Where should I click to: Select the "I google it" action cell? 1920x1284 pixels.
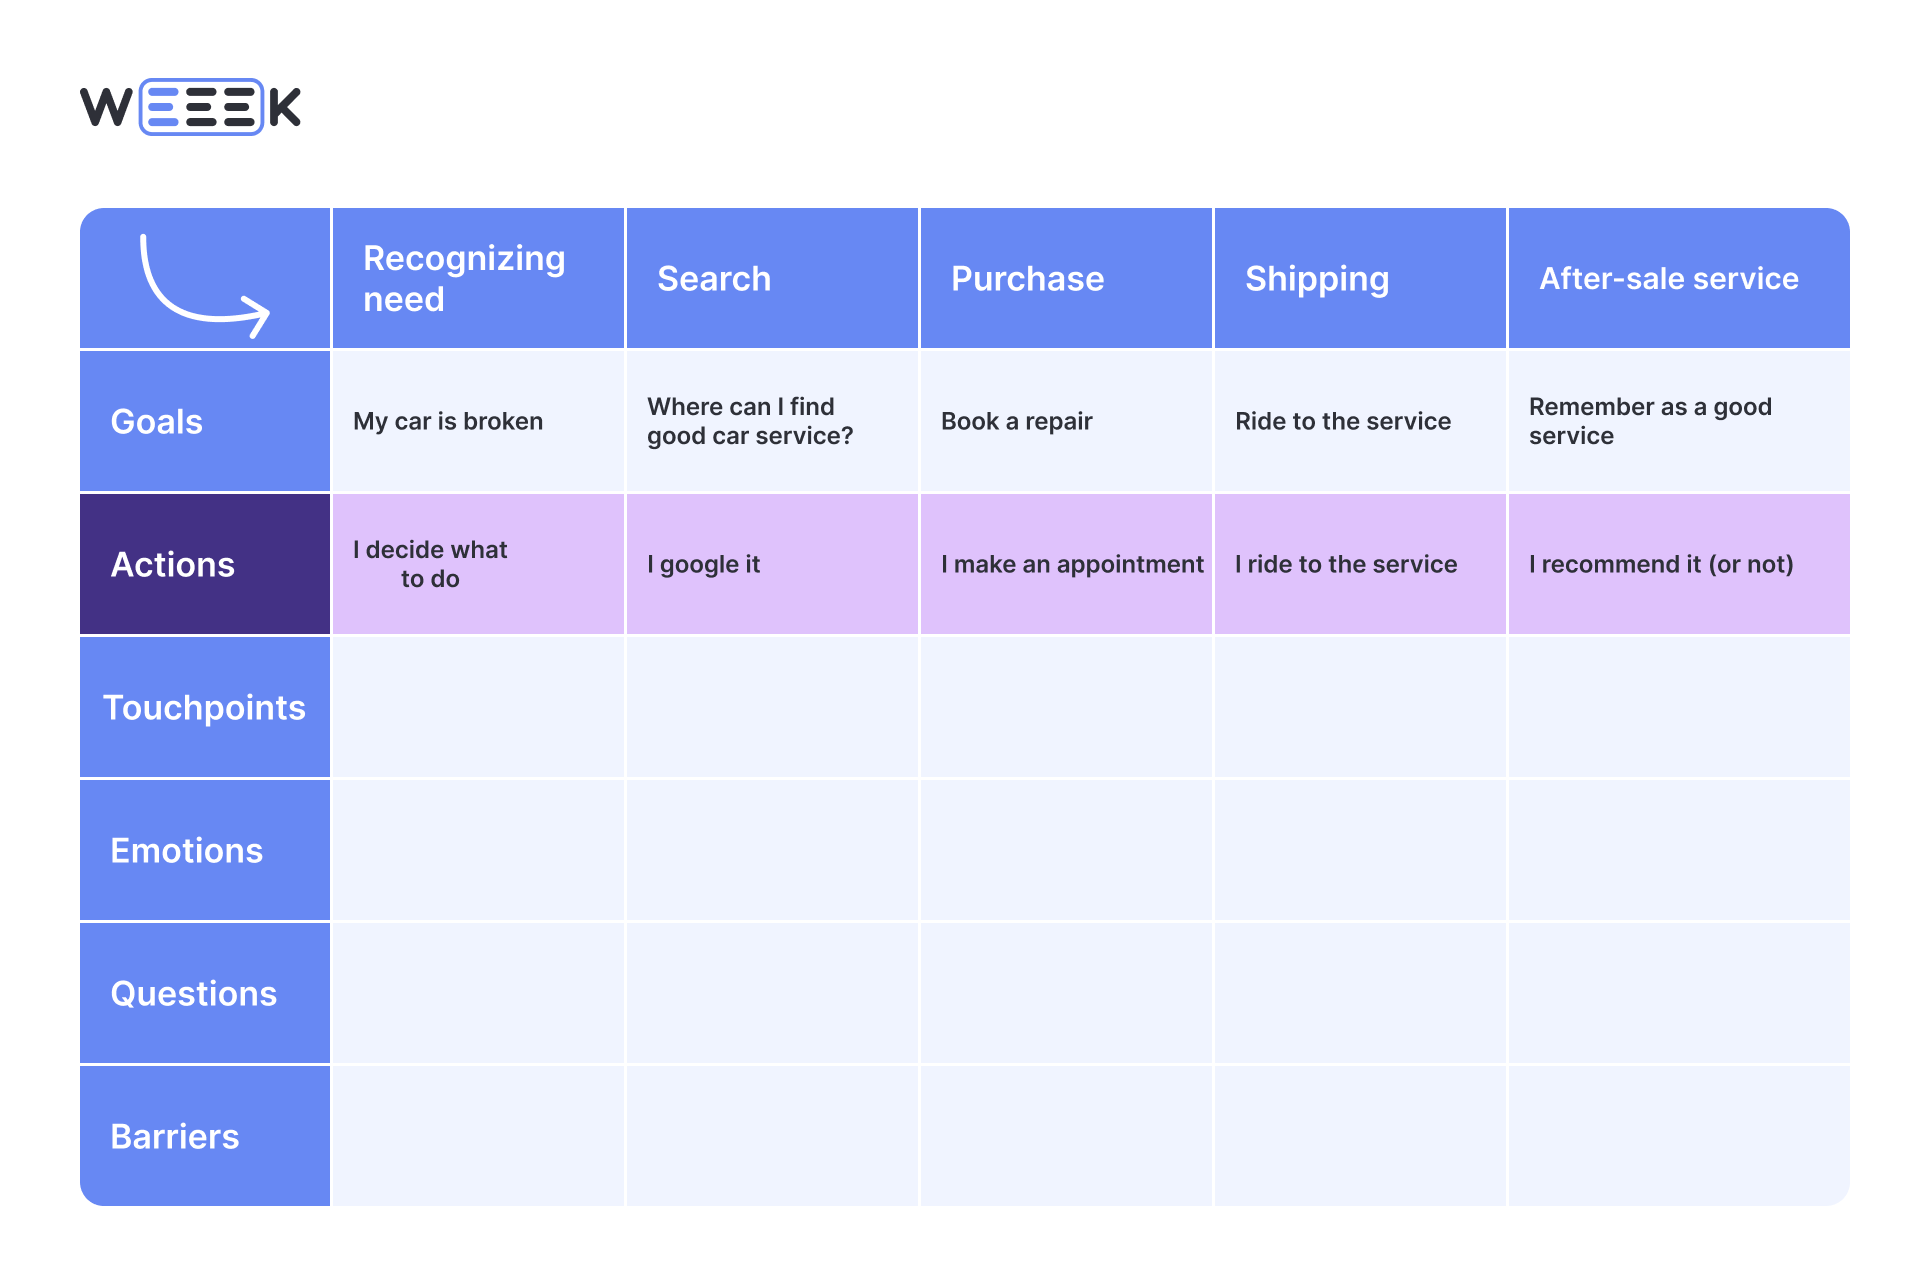[704, 565]
